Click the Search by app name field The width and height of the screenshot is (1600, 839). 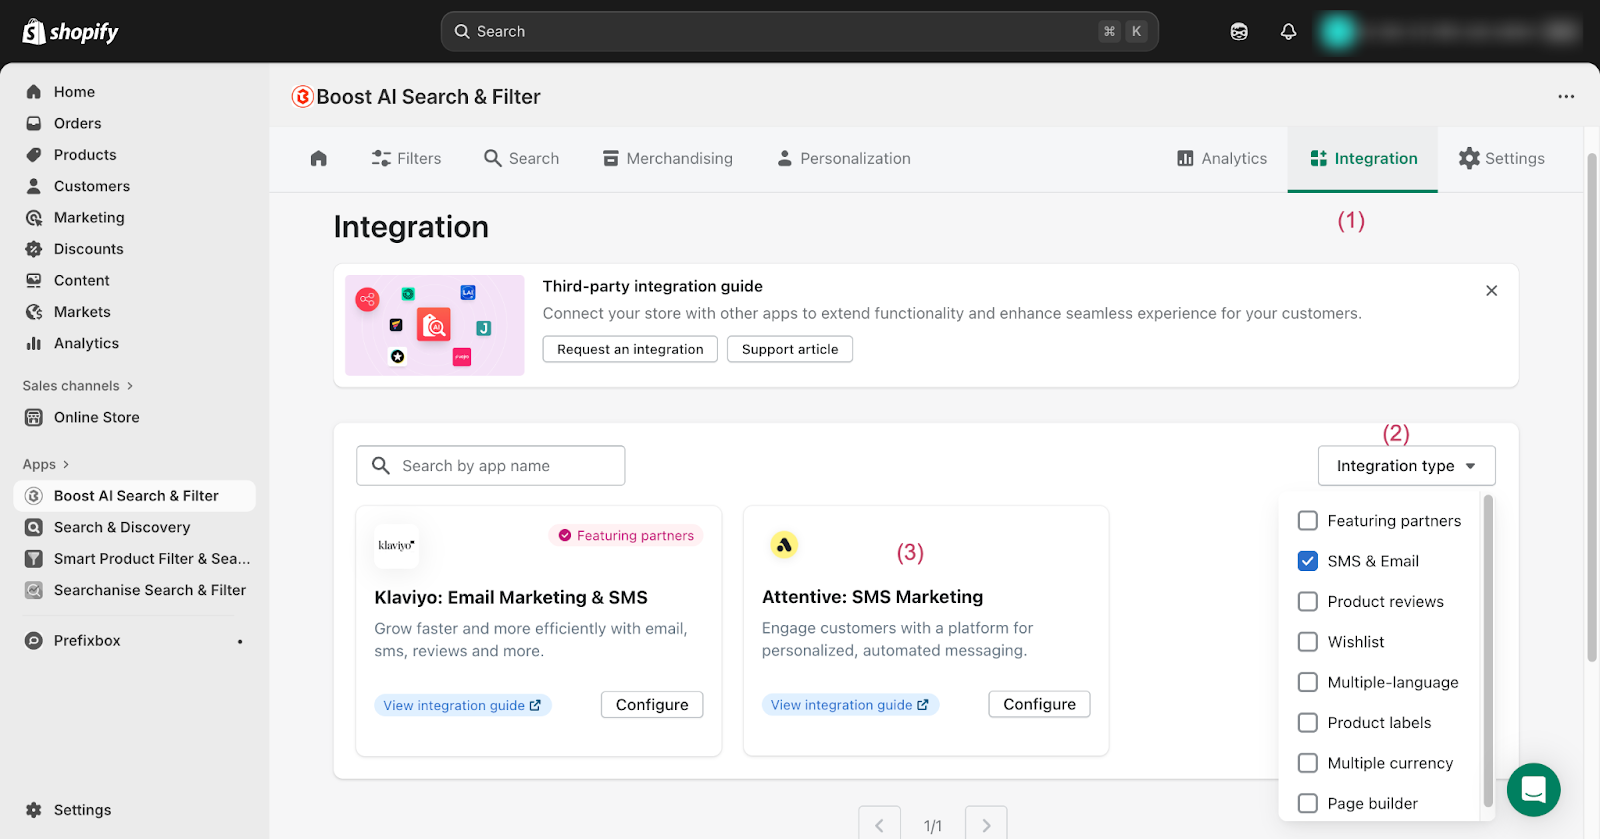490,466
